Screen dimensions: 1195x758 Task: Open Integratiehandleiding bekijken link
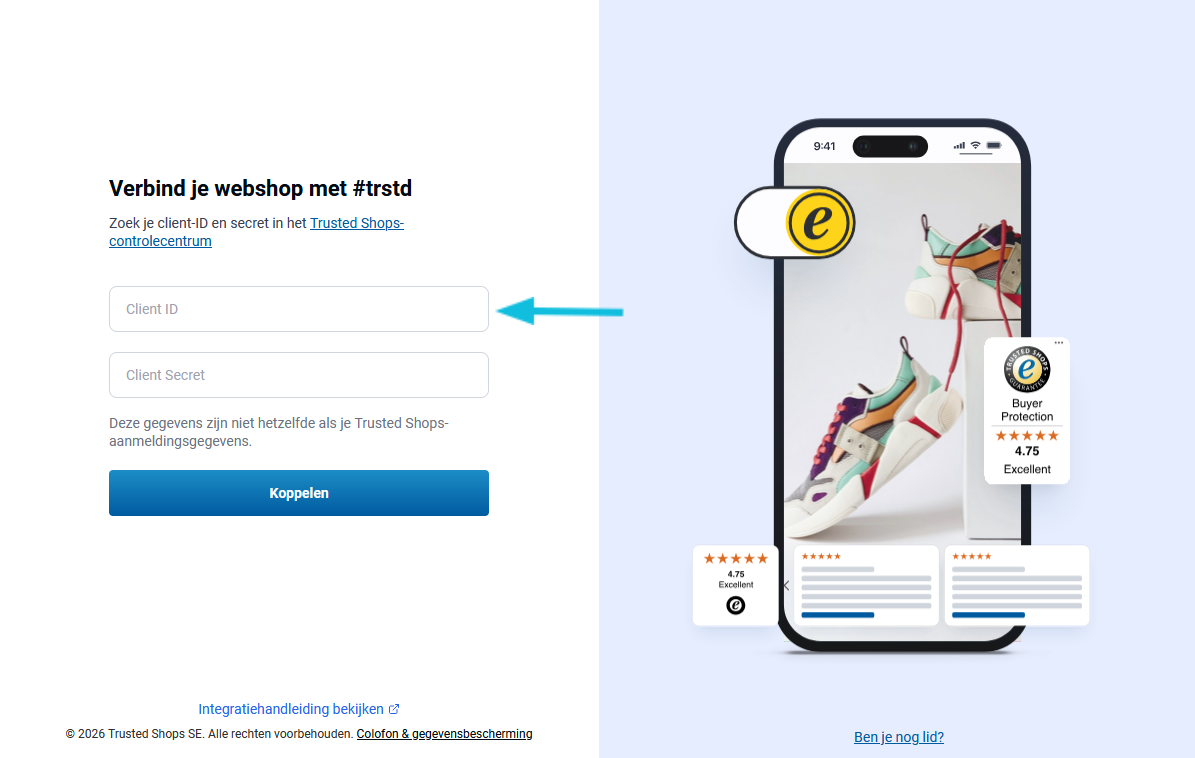[x=291, y=709]
